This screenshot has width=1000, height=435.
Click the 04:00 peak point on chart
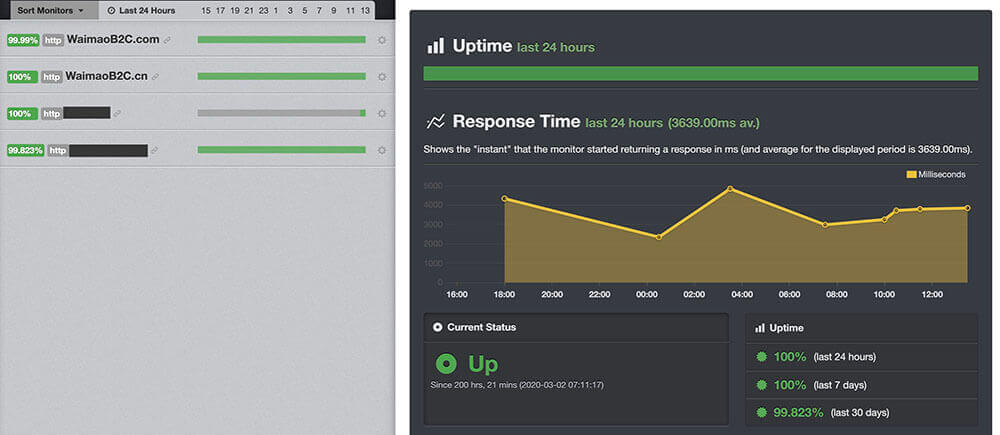click(730, 189)
